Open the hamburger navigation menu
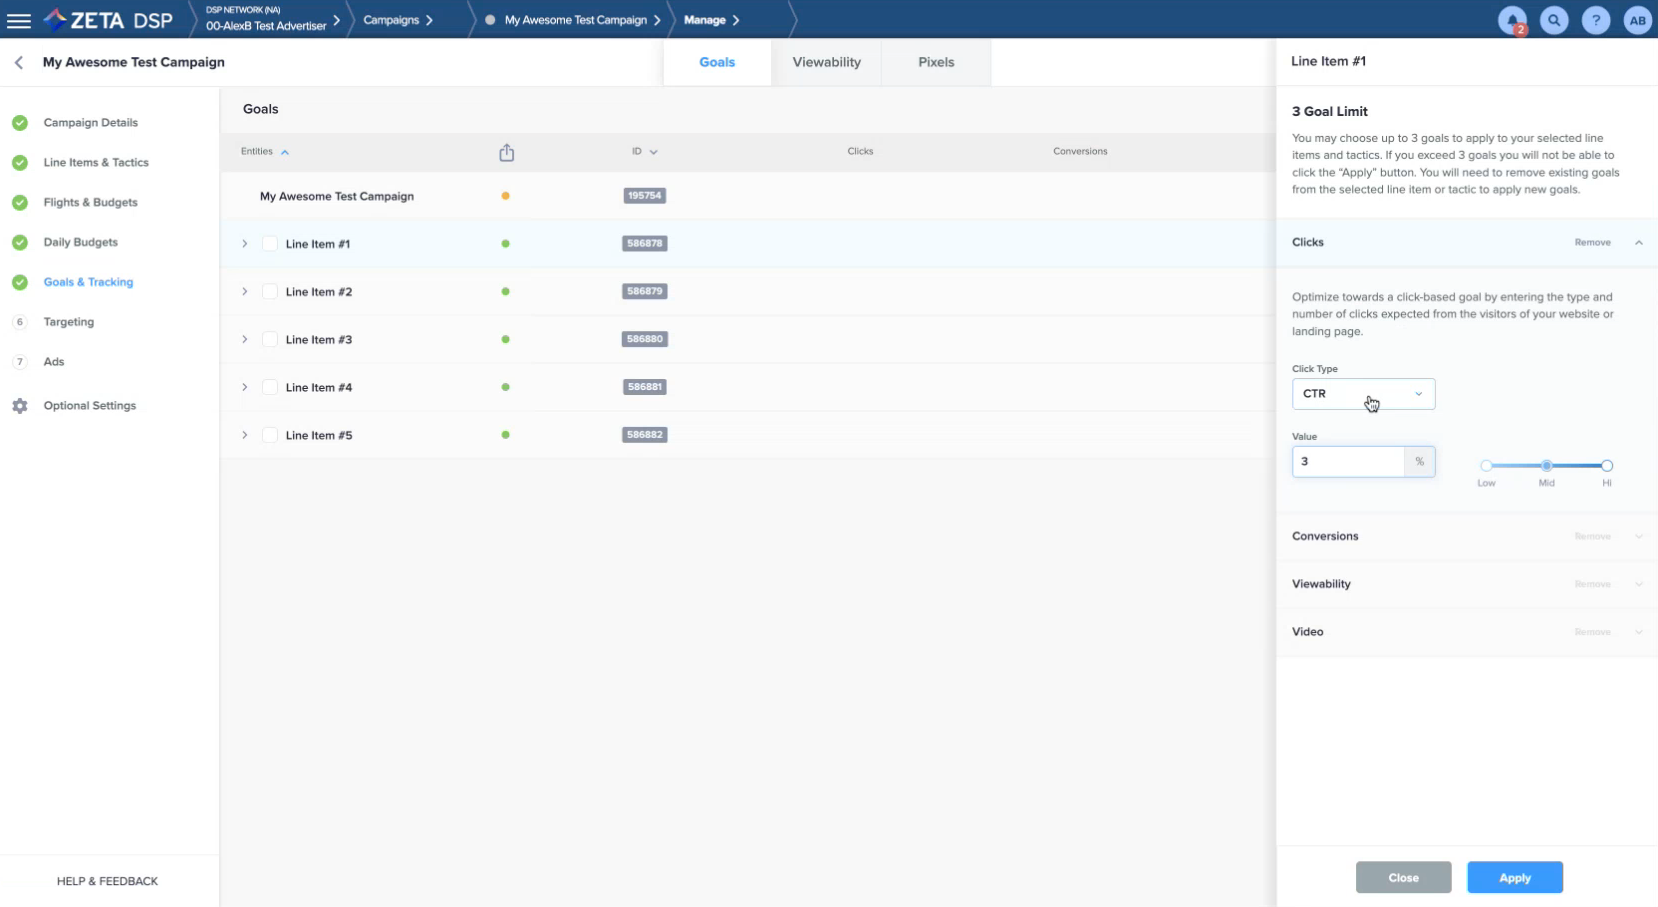Screen dimensions: 1658x907 [19, 20]
